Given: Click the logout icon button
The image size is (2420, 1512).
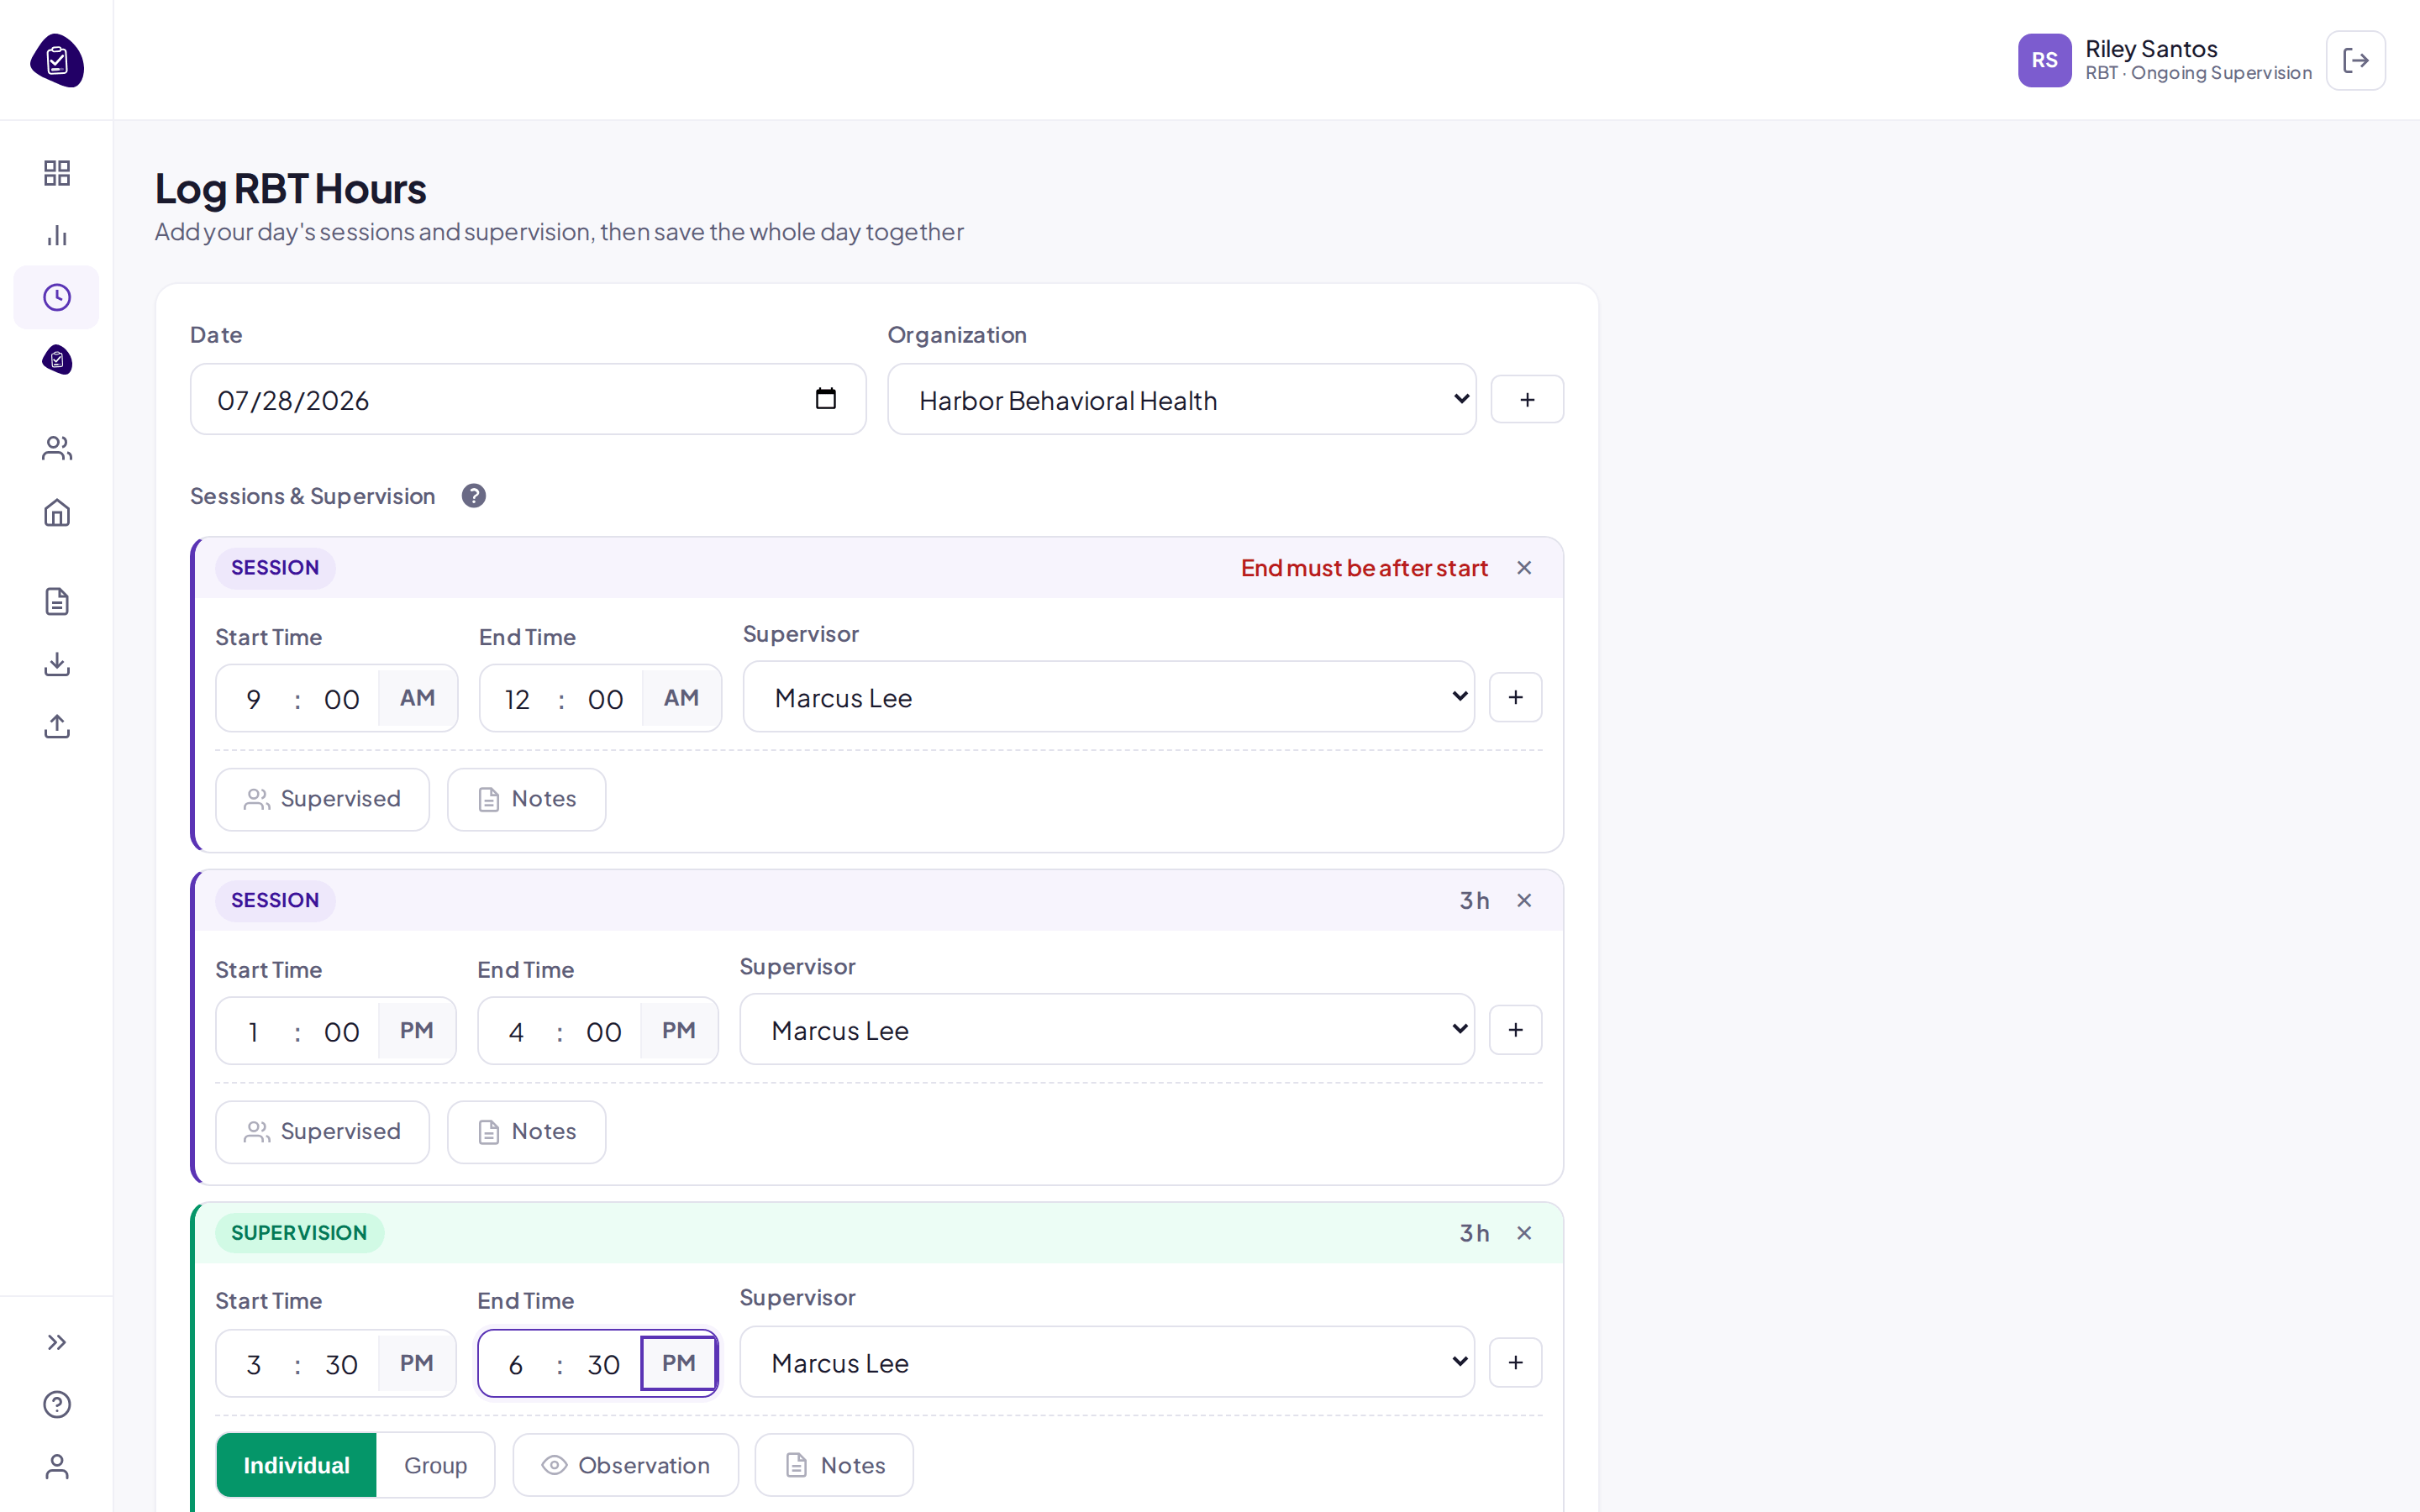Looking at the screenshot, I should (2355, 60).
